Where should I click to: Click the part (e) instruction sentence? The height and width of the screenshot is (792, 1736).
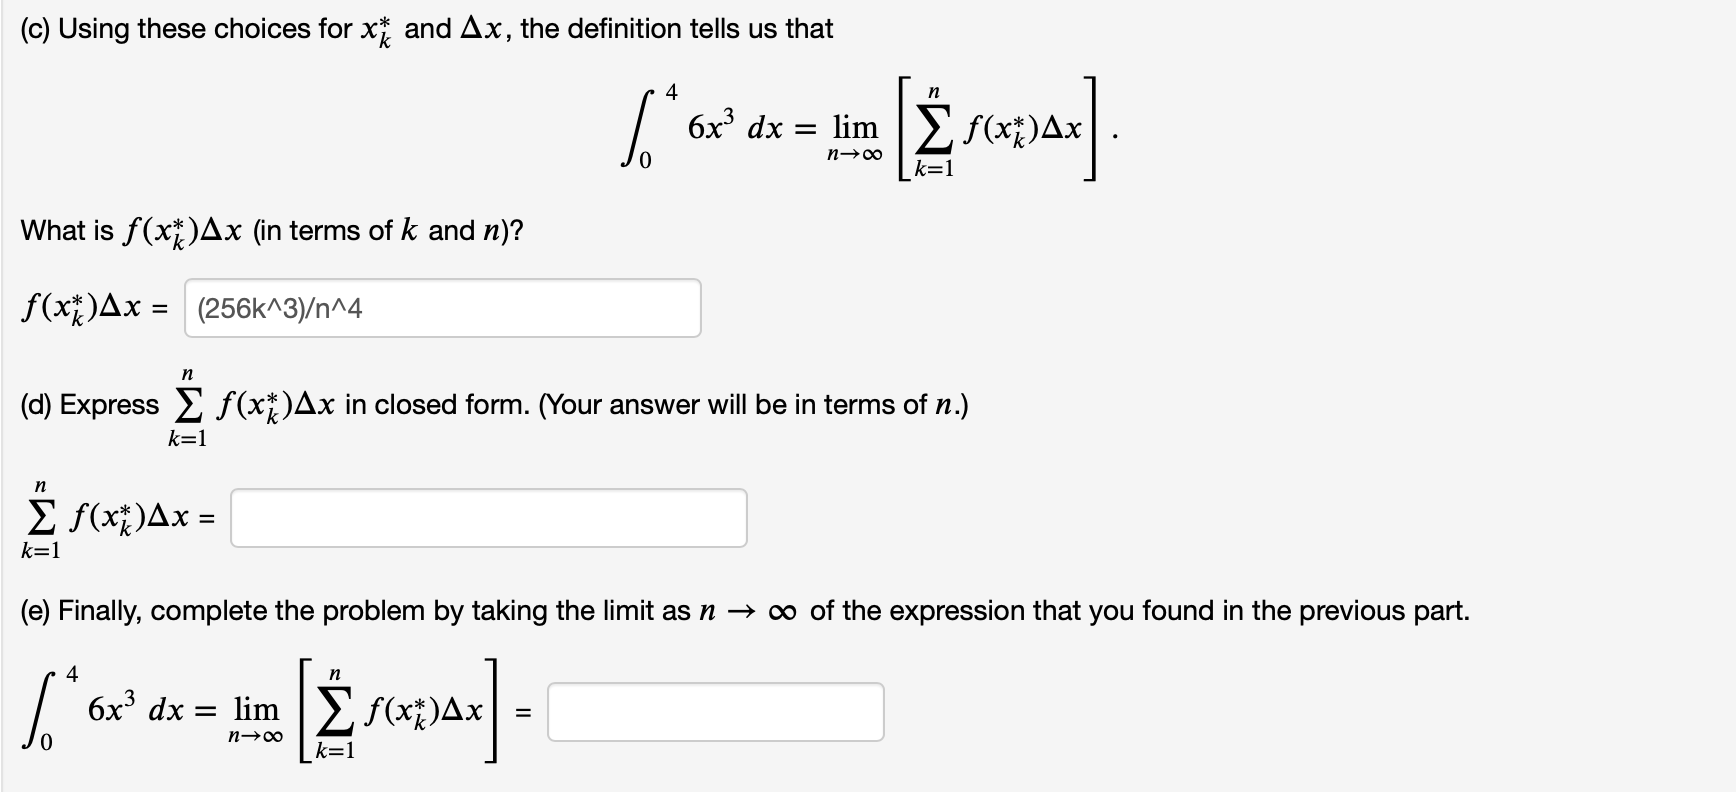pyautogui.click(x=745, y=610)
